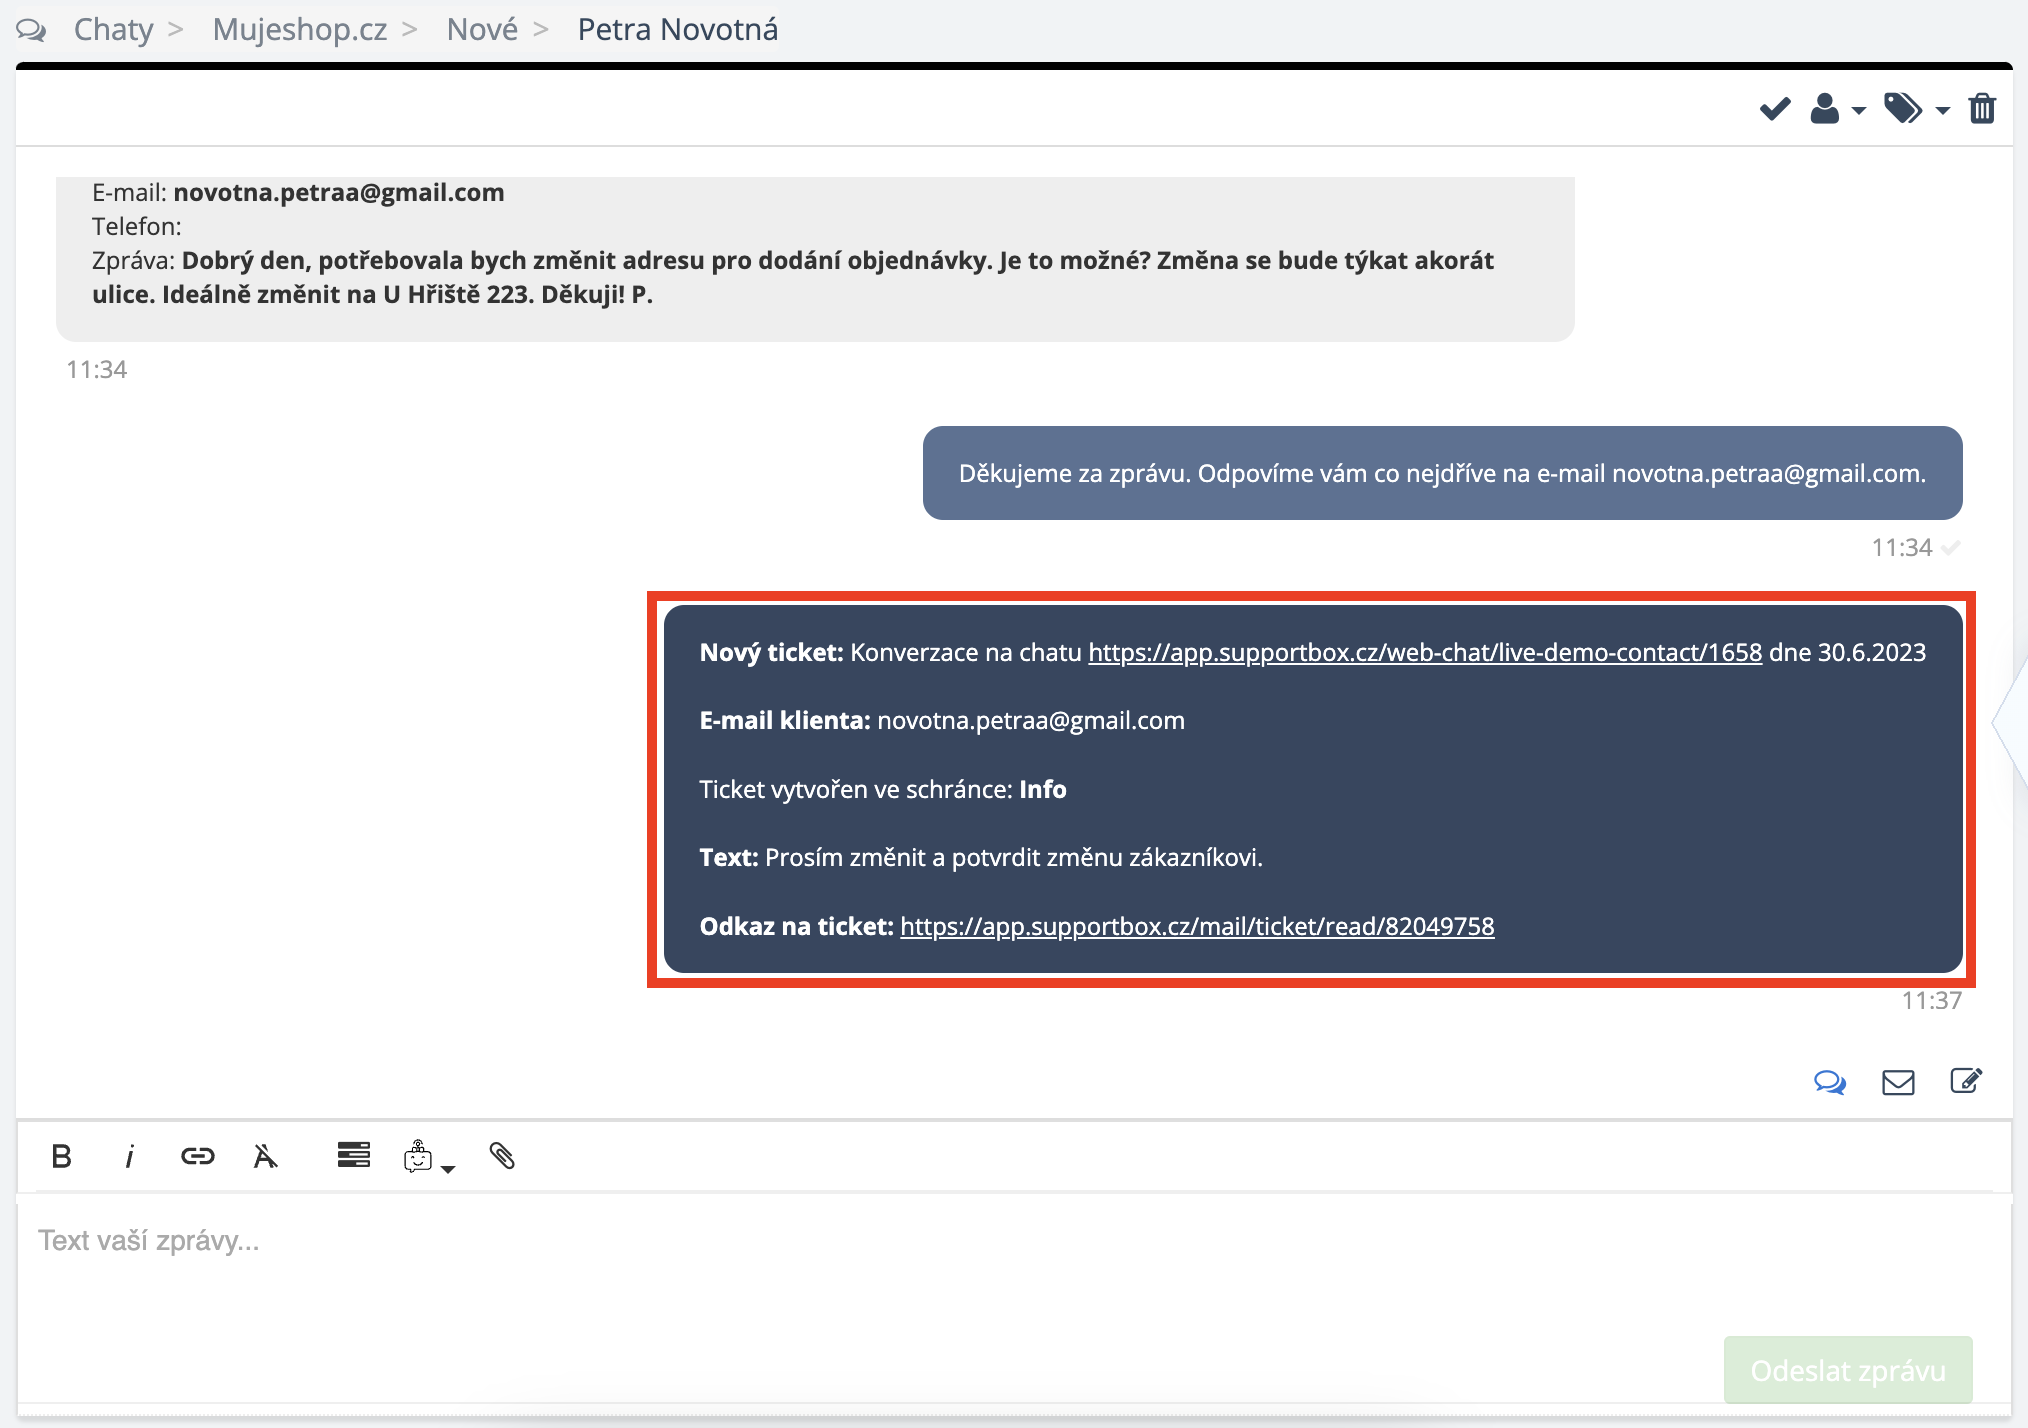Toggle bold formatting in editor
This screenshot has height=1428, width=2028.
tap(61, 1157)
